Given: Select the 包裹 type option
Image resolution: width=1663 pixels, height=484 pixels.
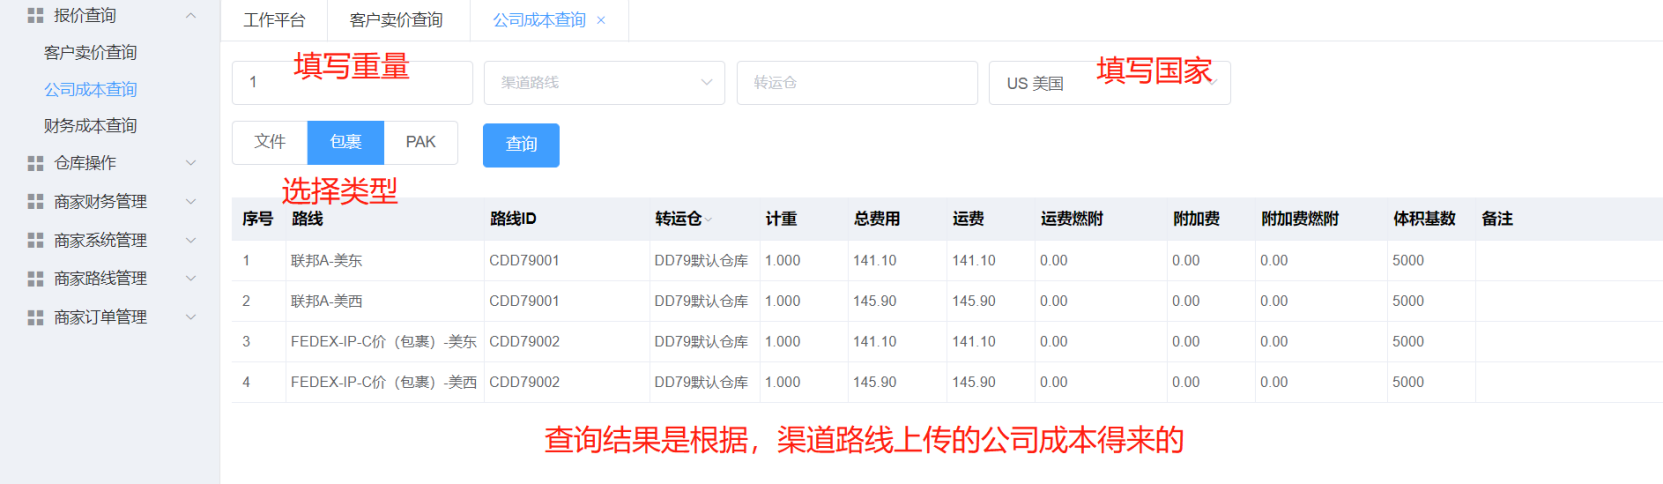Looking at the screenshot, I should tap(345, 142).
